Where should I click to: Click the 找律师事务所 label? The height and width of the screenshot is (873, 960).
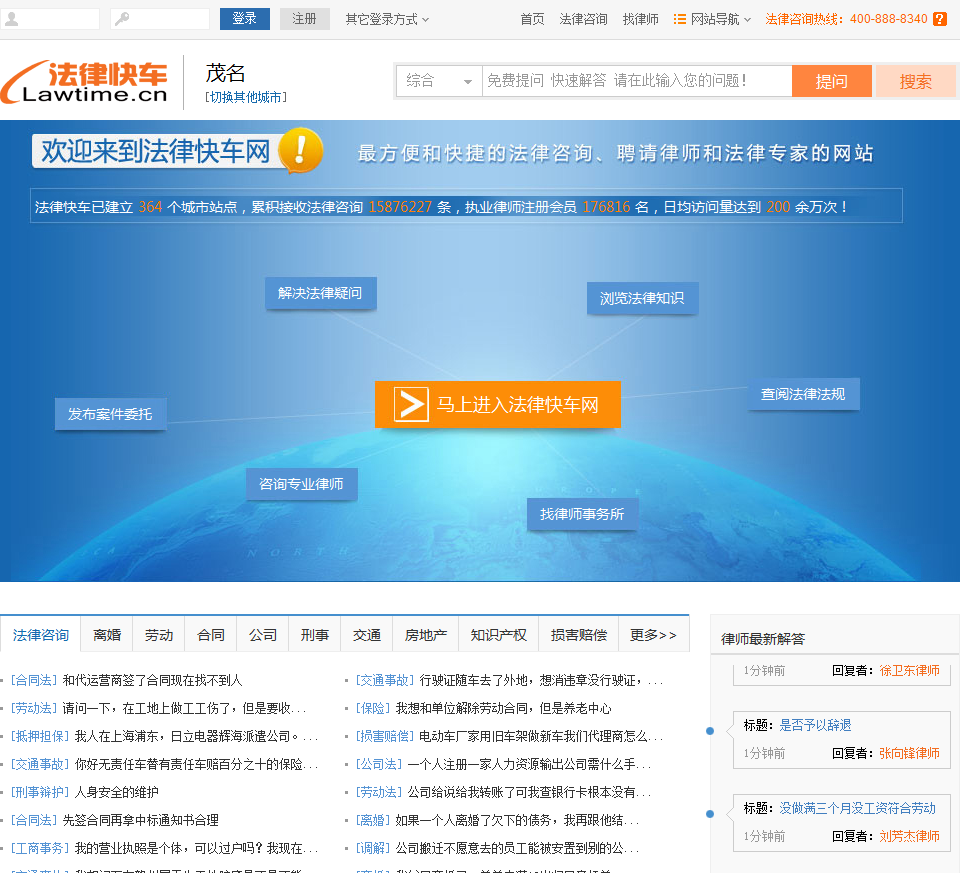[582, 514]
